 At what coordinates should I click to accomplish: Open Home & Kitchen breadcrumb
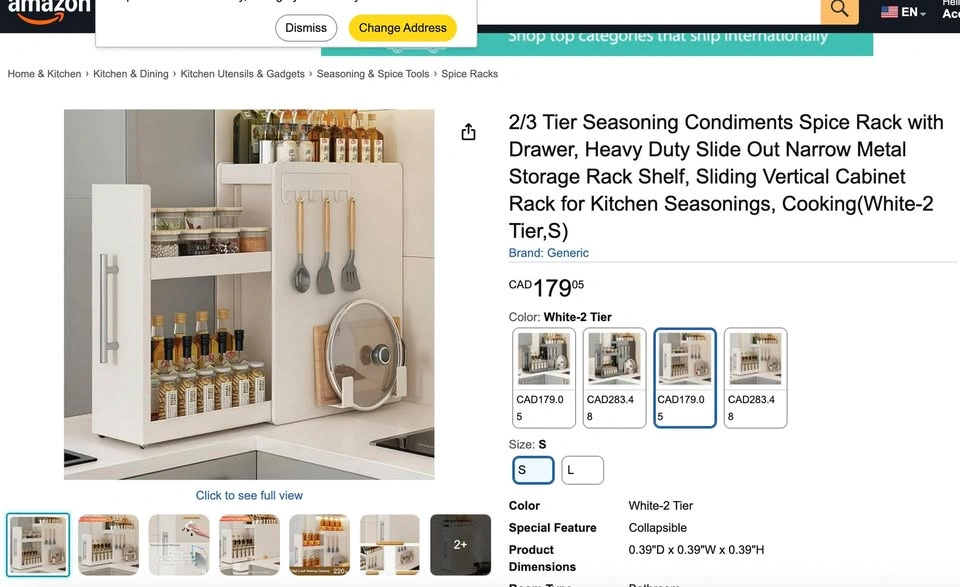click(44, 74)
